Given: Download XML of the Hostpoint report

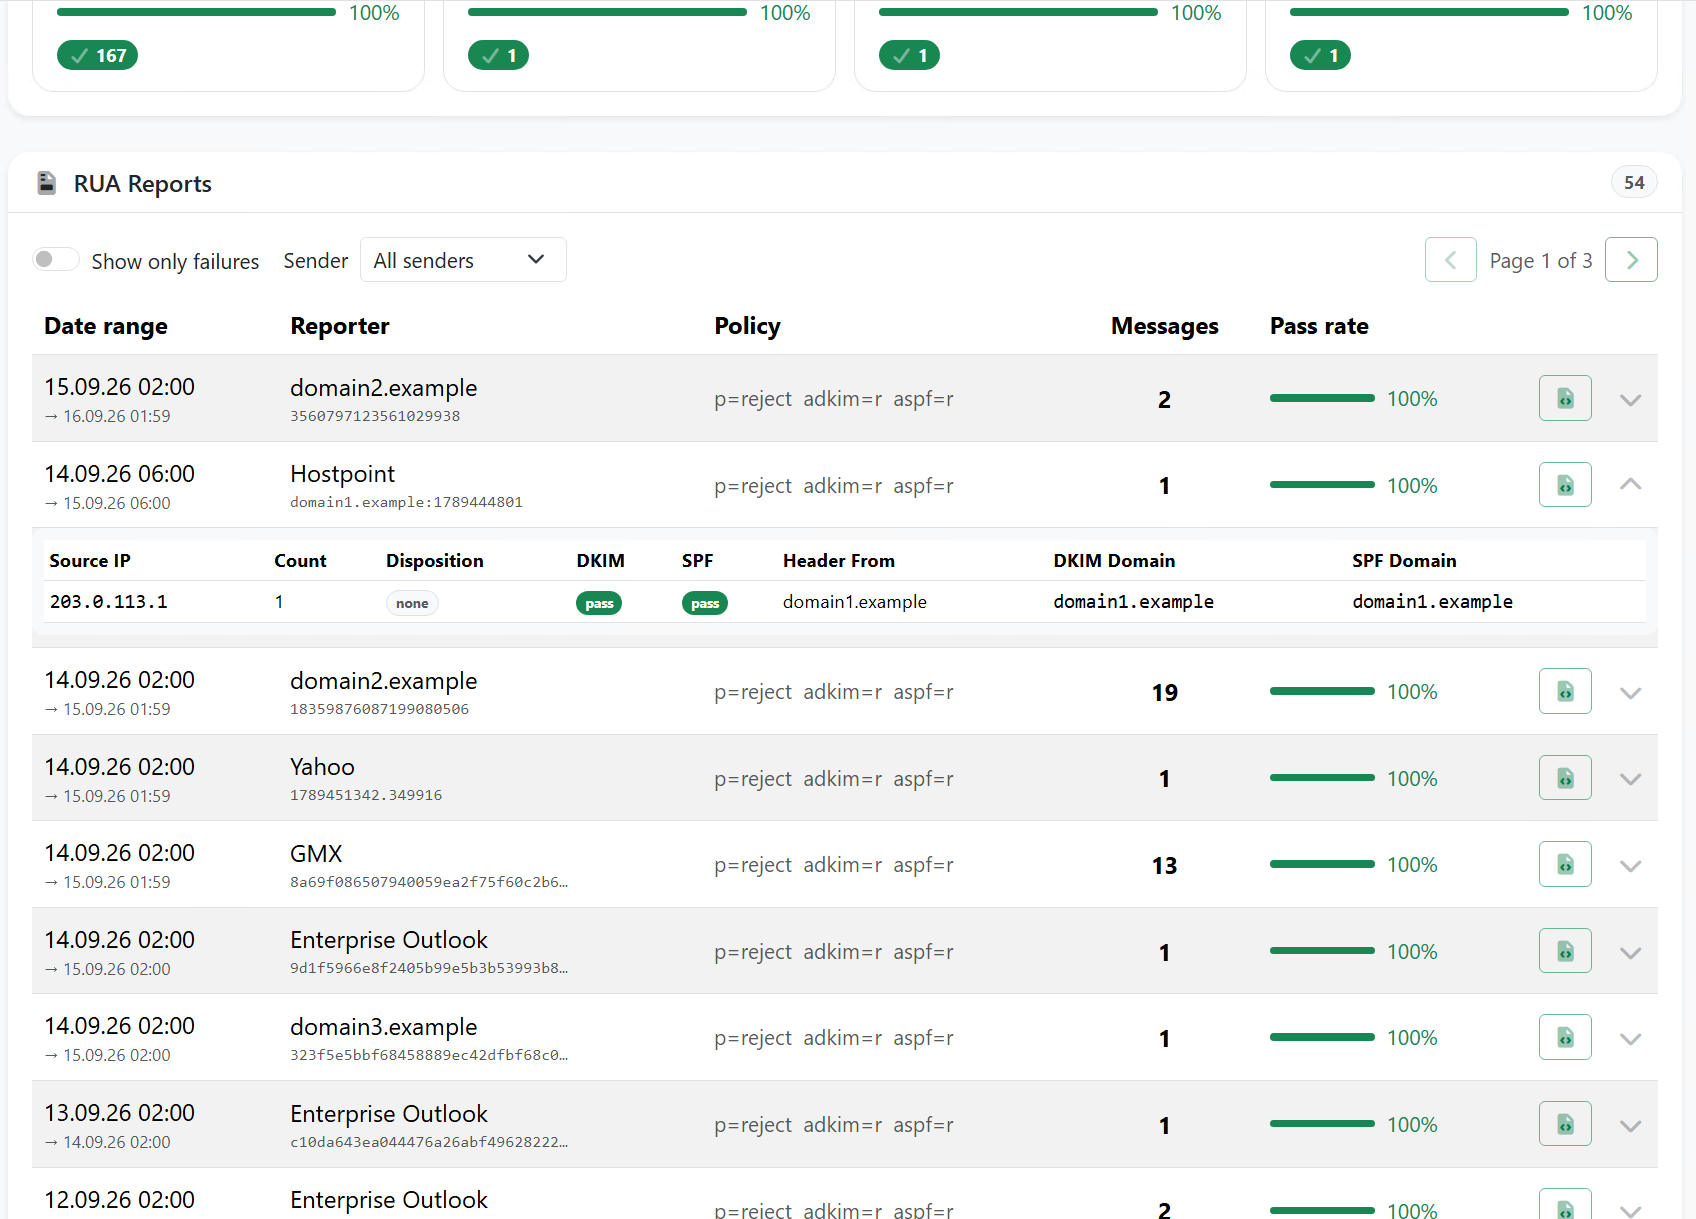Looking at the screenshot, I should 1565,485.
